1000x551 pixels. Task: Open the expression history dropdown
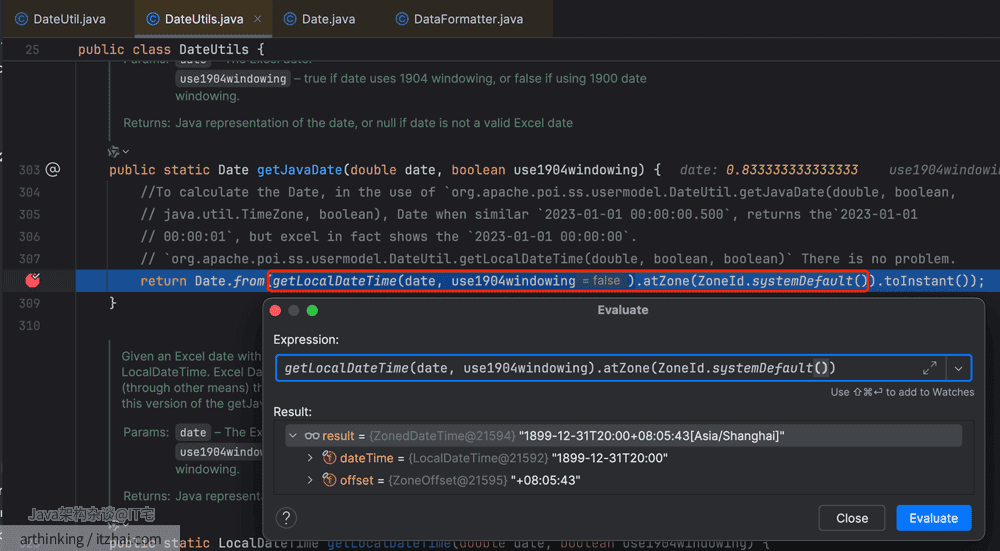(958, 368)
